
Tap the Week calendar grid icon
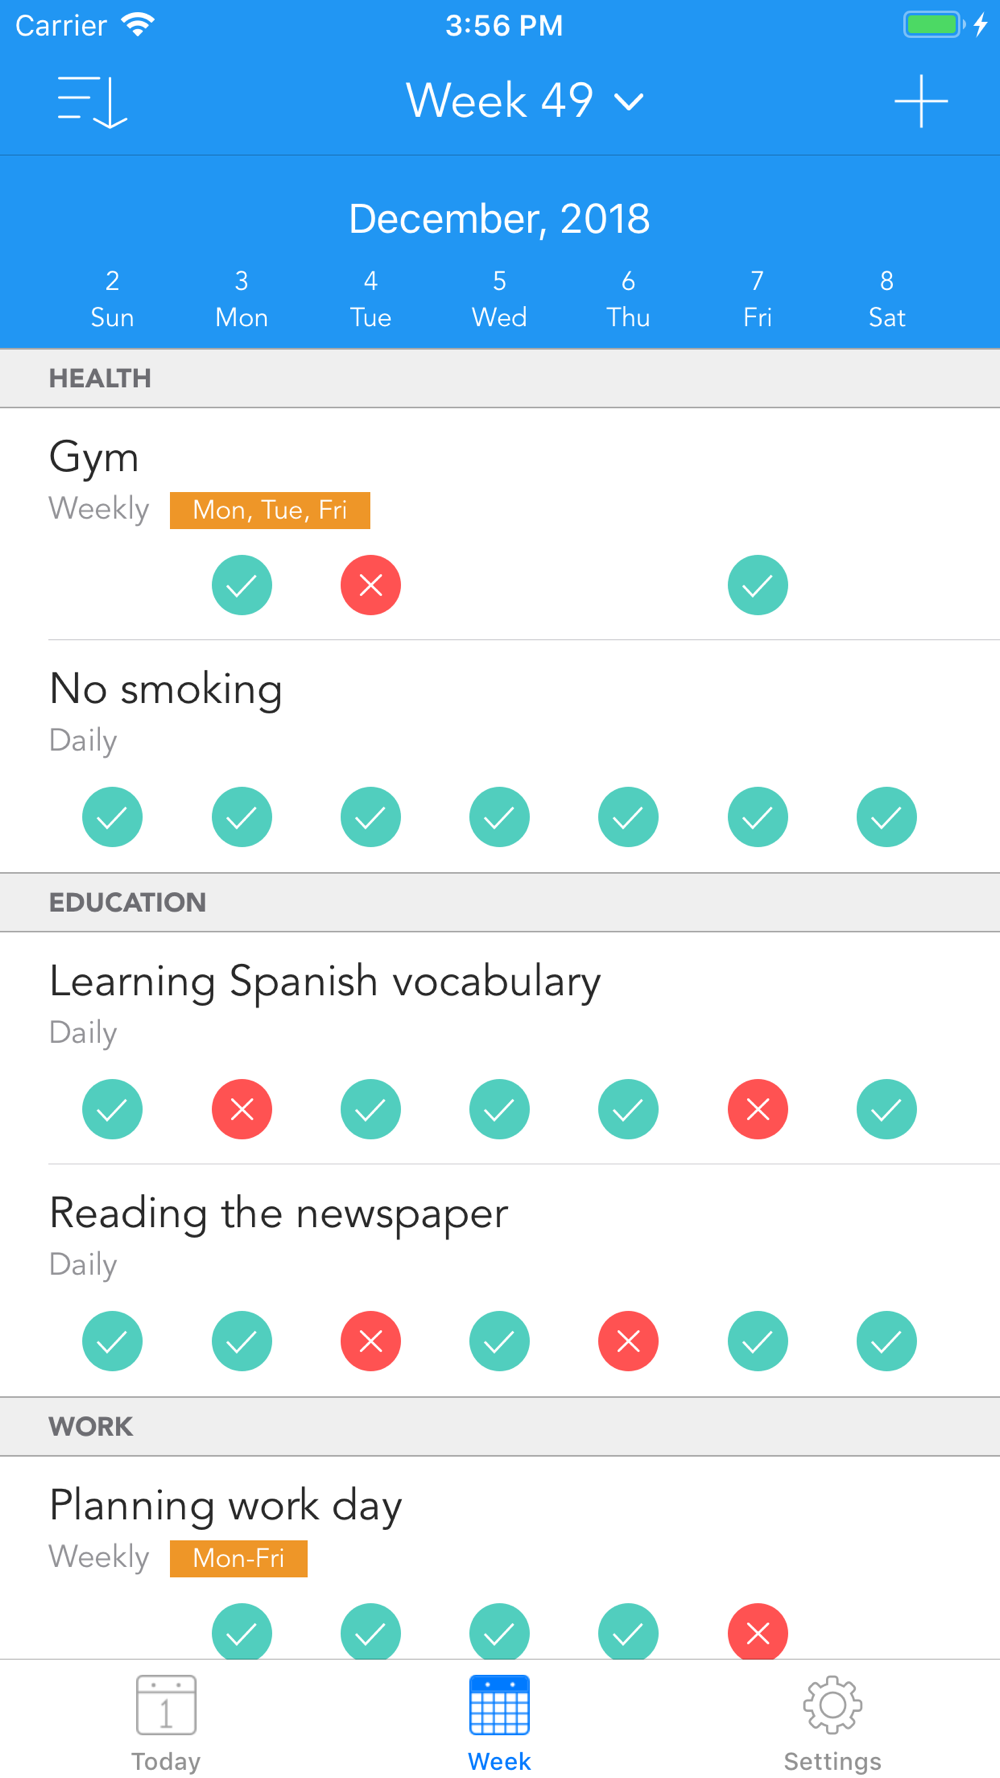click(499, 1706)
